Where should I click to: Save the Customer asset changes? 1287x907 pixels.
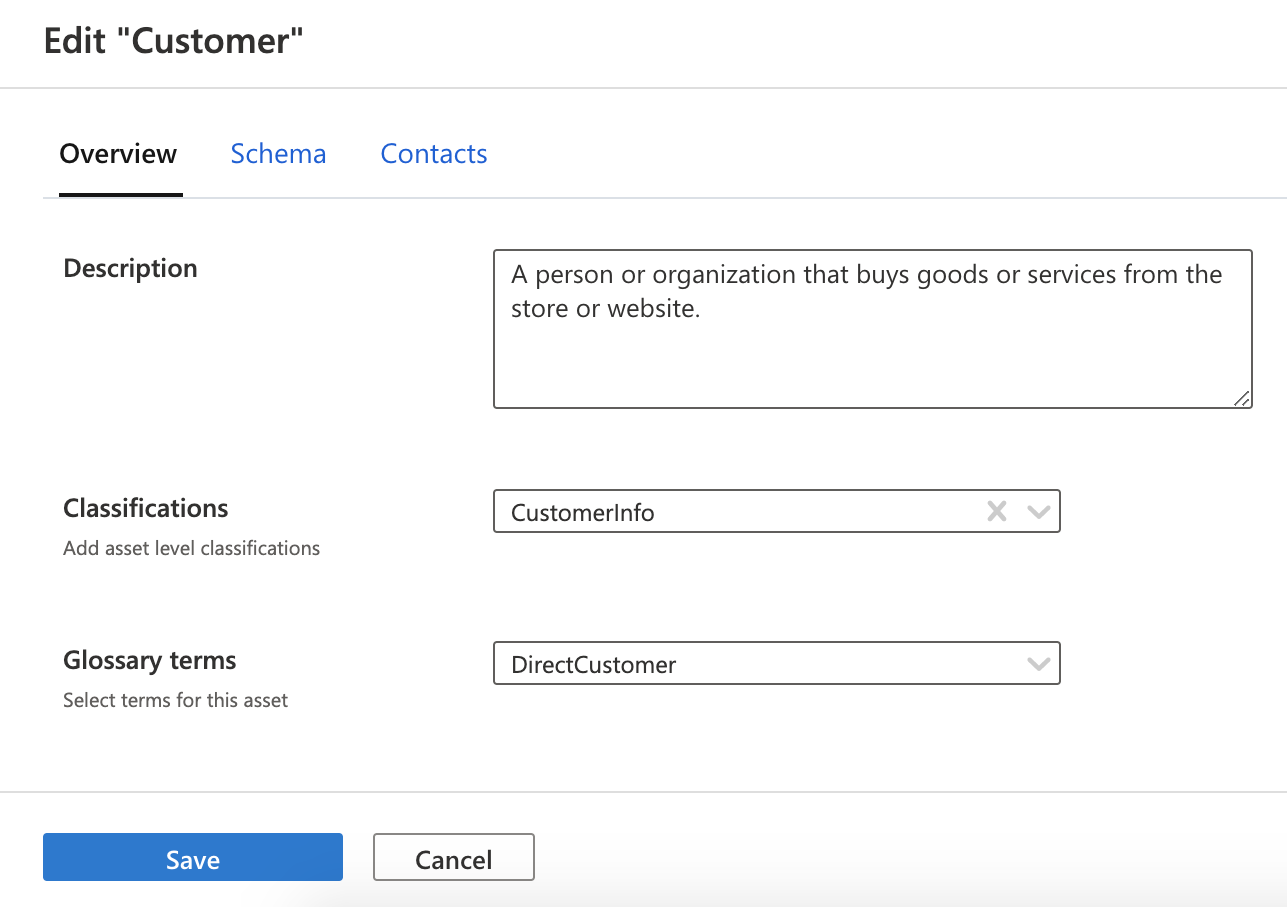coord(193,858)
